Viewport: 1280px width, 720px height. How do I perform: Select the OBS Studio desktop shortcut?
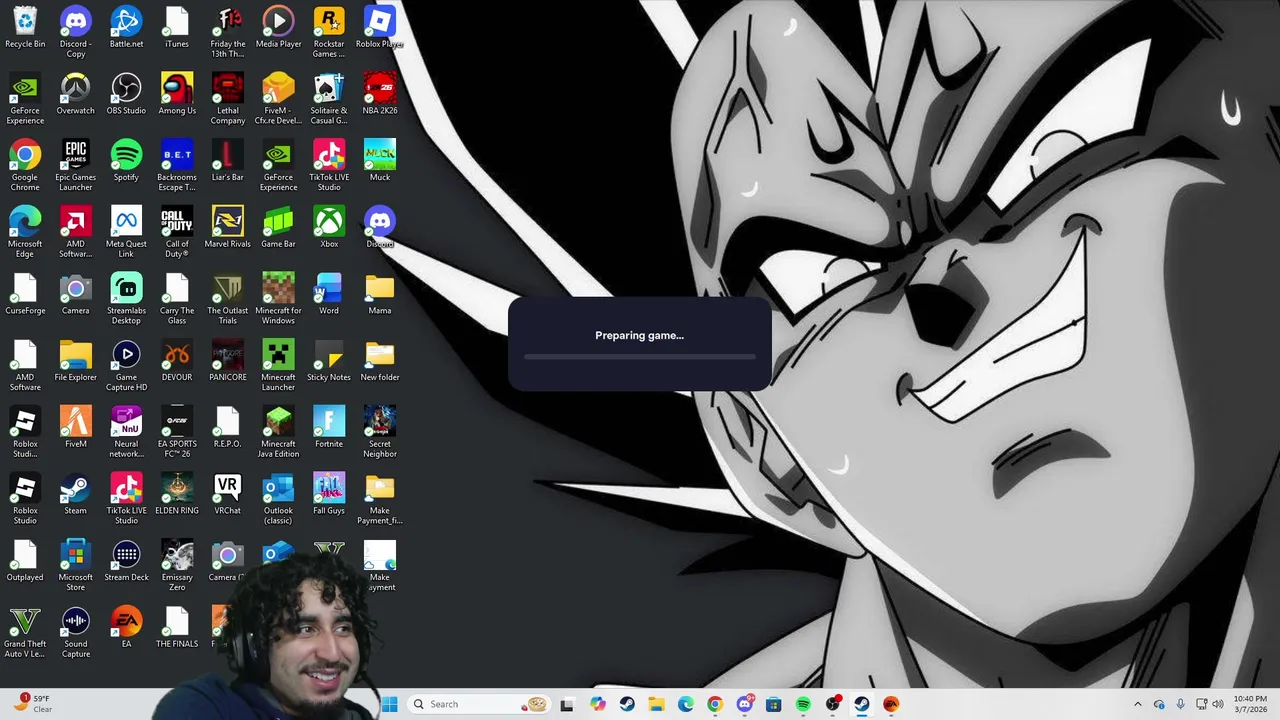point(126,95)
